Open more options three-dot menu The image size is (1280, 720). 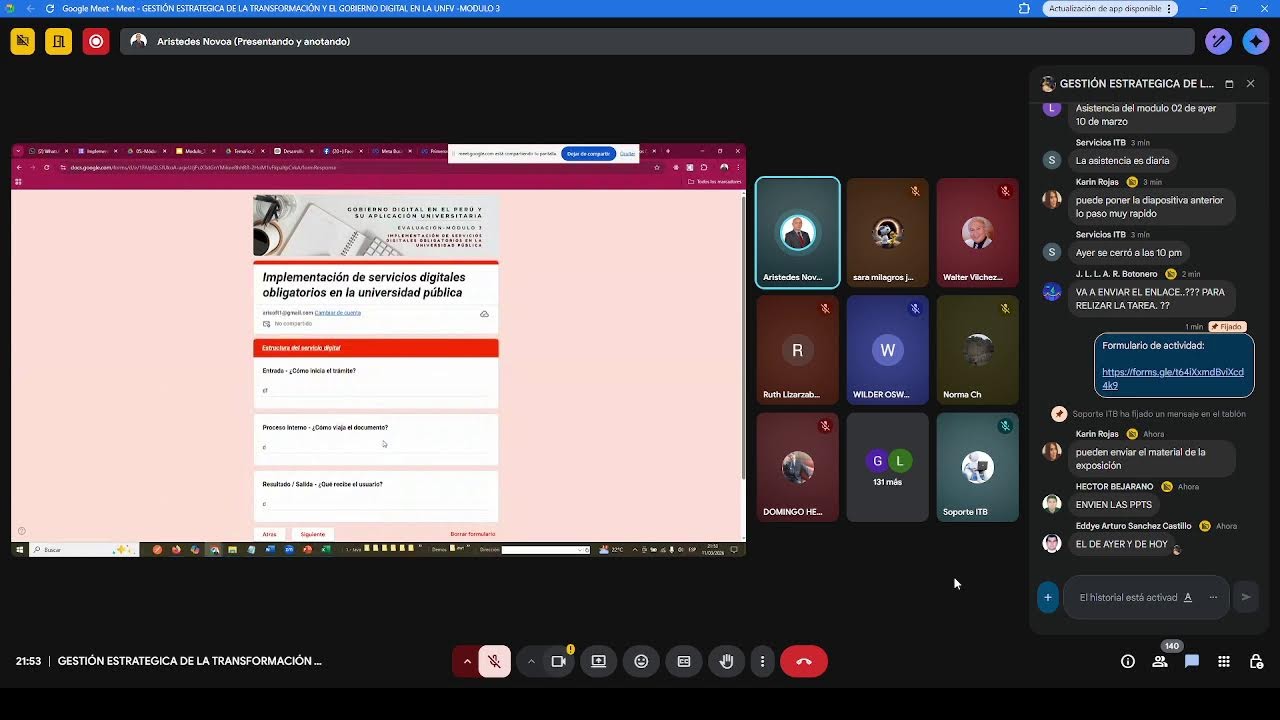(x=762, y=661)
